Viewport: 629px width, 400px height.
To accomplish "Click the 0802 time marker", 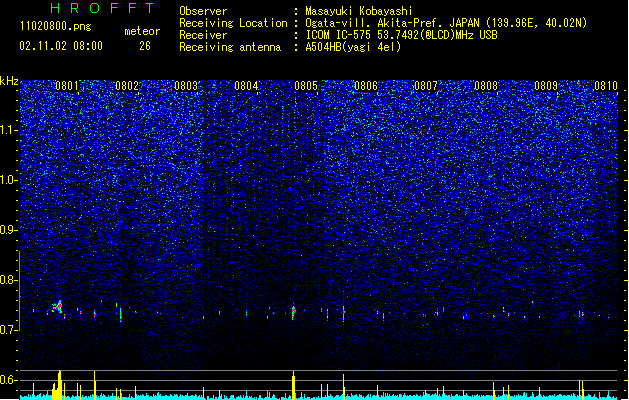I will (x=127, y=86).
